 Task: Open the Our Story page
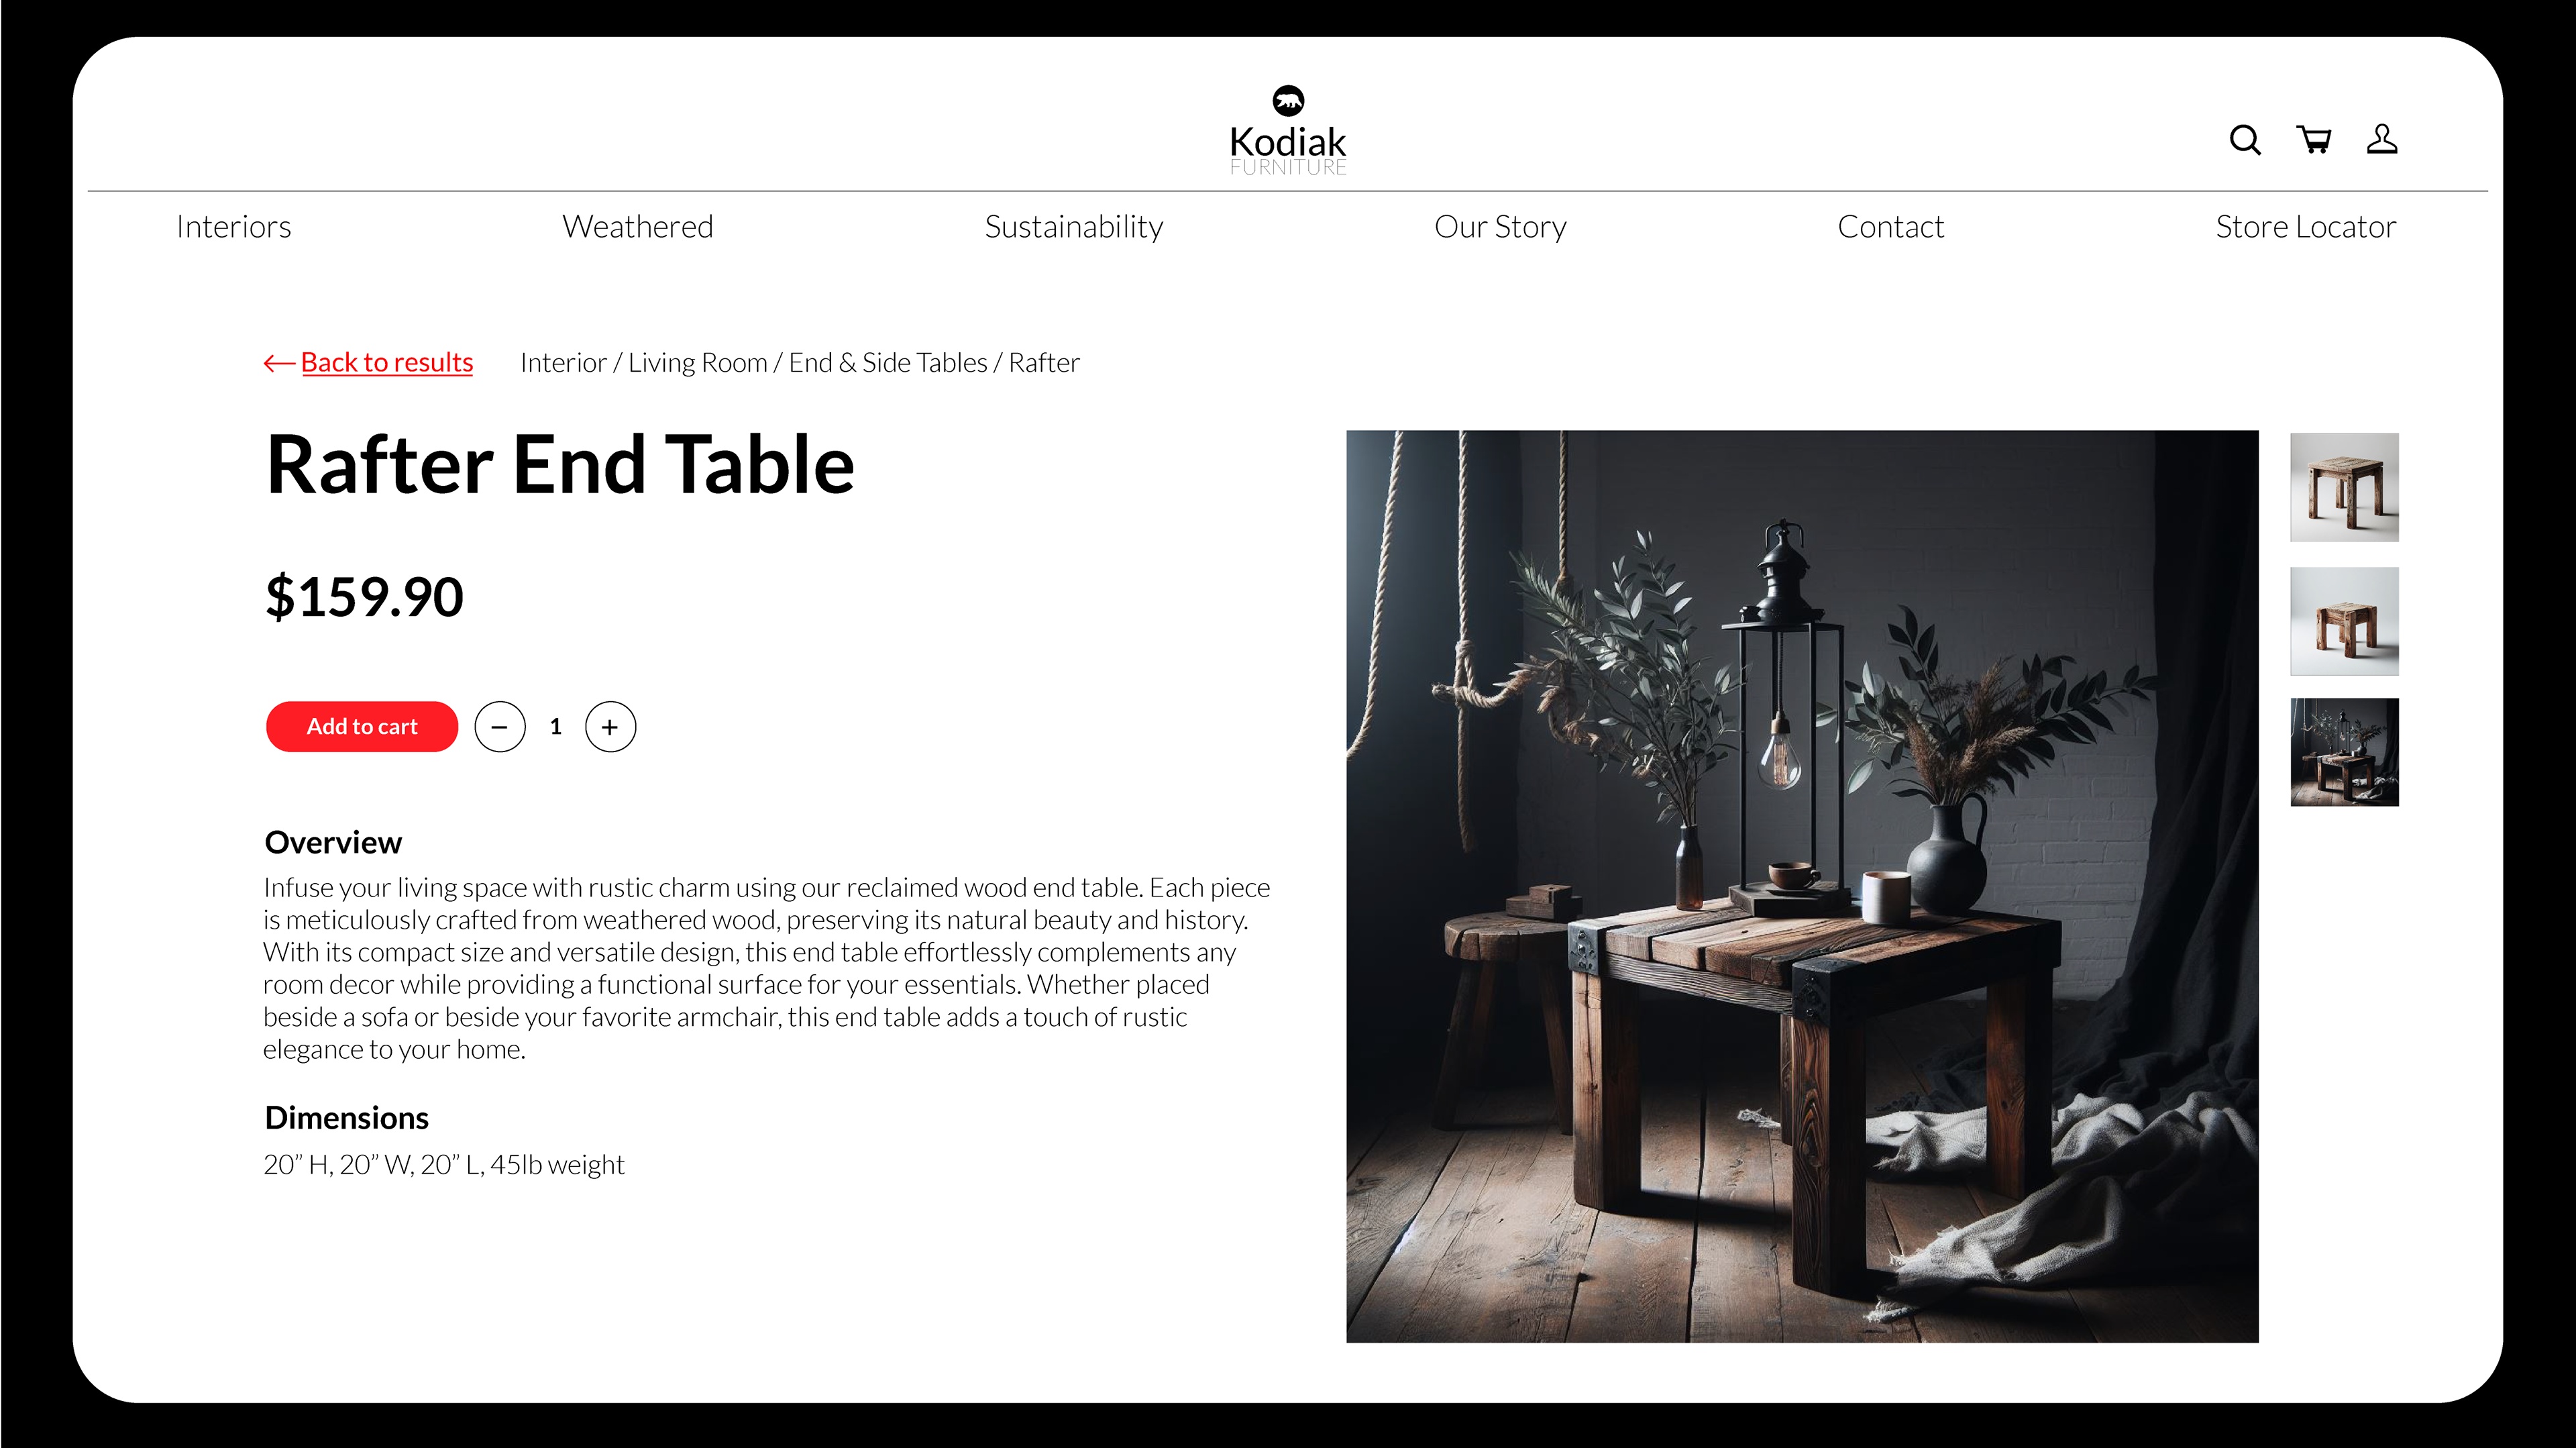coord(1500,227)
